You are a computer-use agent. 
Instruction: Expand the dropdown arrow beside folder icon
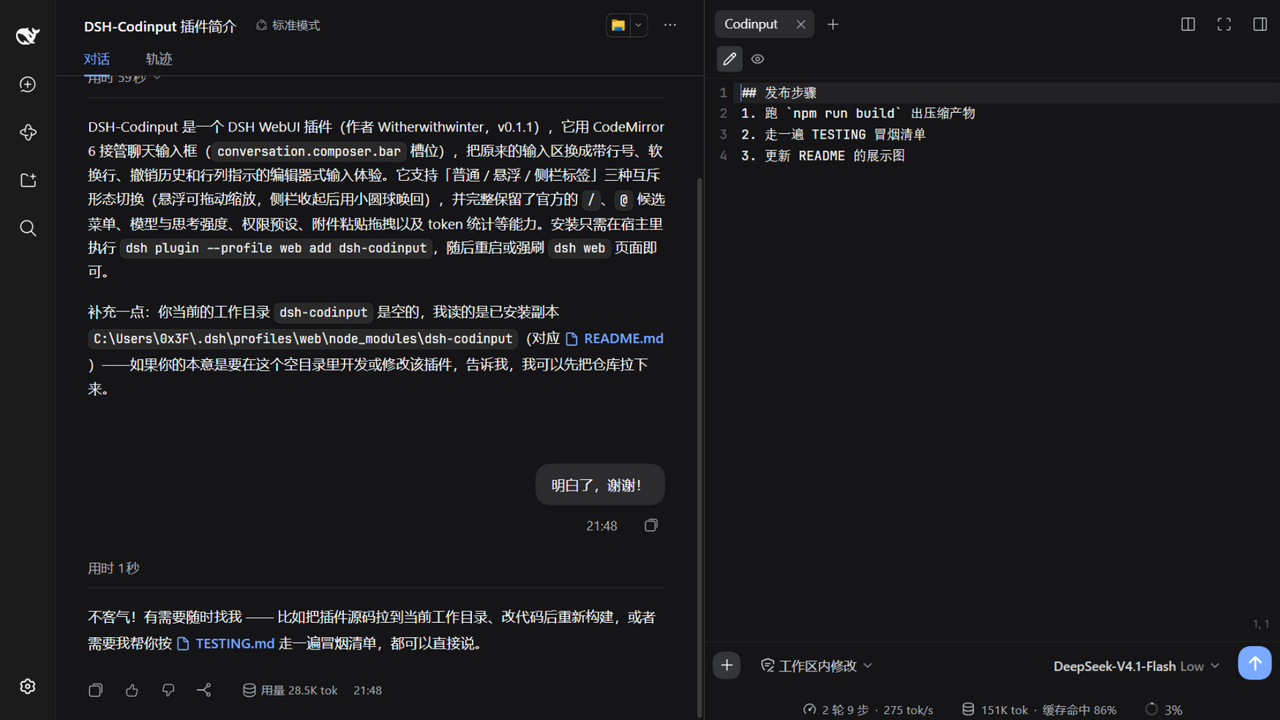(638, 25)
